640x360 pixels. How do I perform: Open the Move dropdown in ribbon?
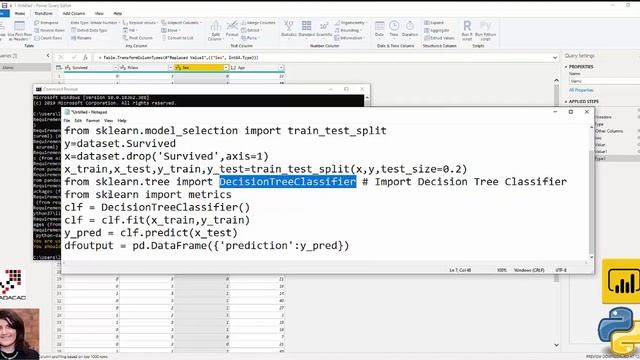tap(171, 30)
